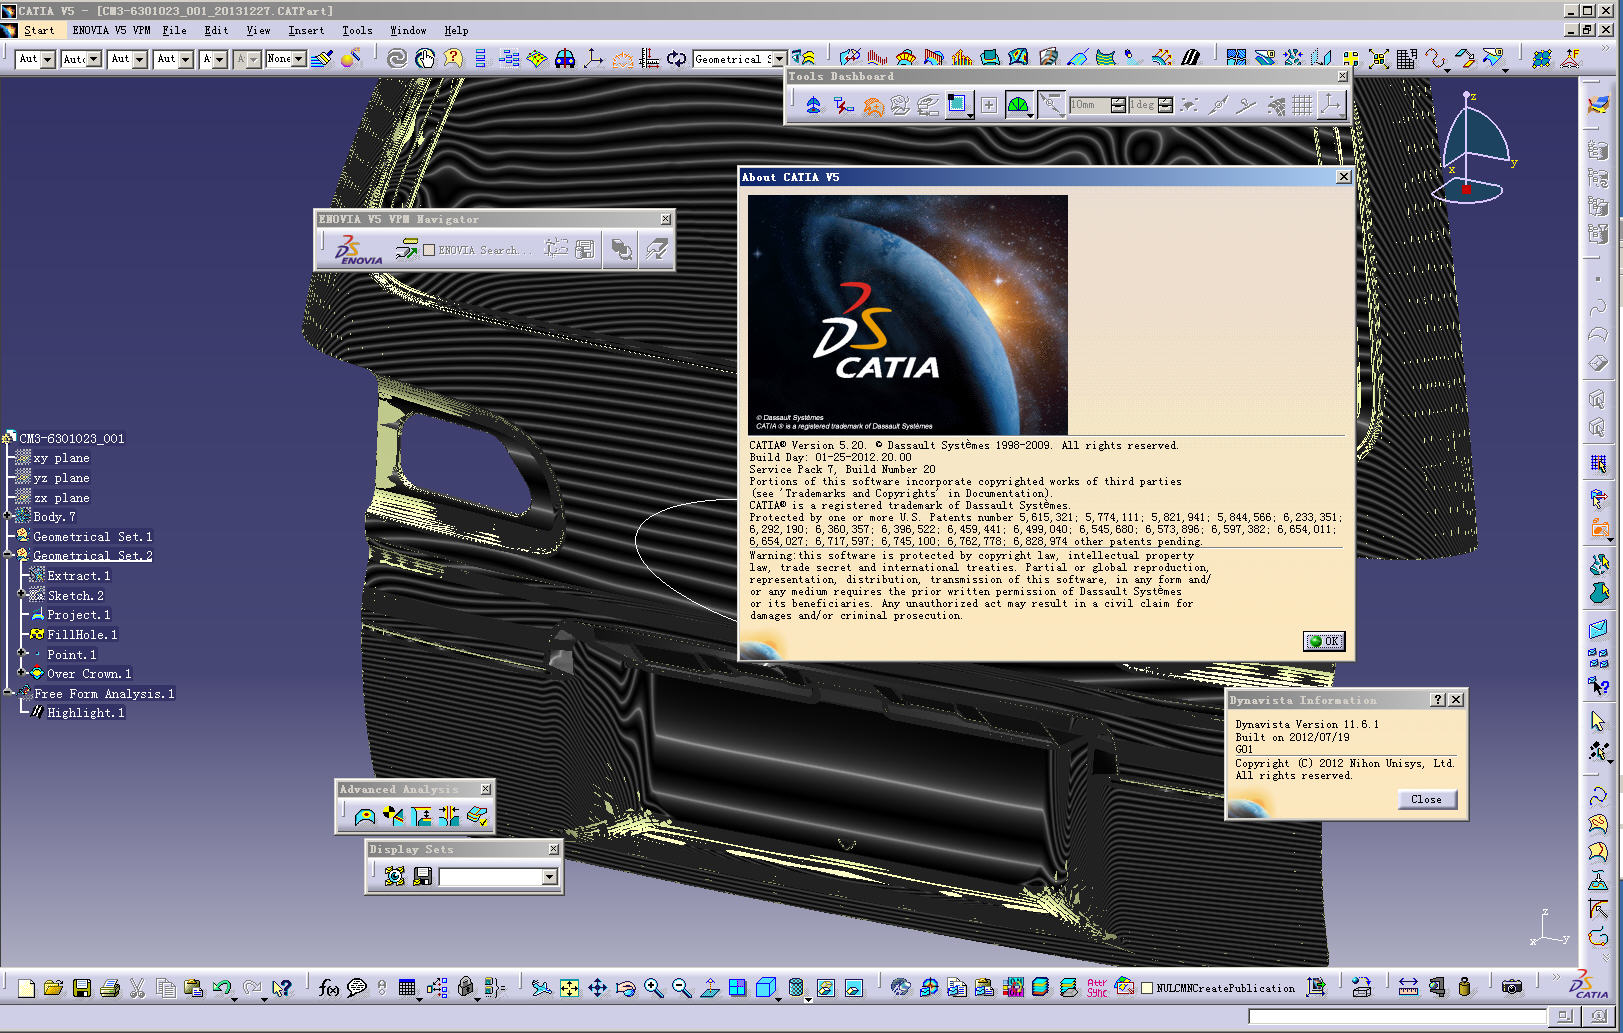Toggle the ENOVIA Search checkbox
Screen dimensions: 1623x1033
pos(429,250)
